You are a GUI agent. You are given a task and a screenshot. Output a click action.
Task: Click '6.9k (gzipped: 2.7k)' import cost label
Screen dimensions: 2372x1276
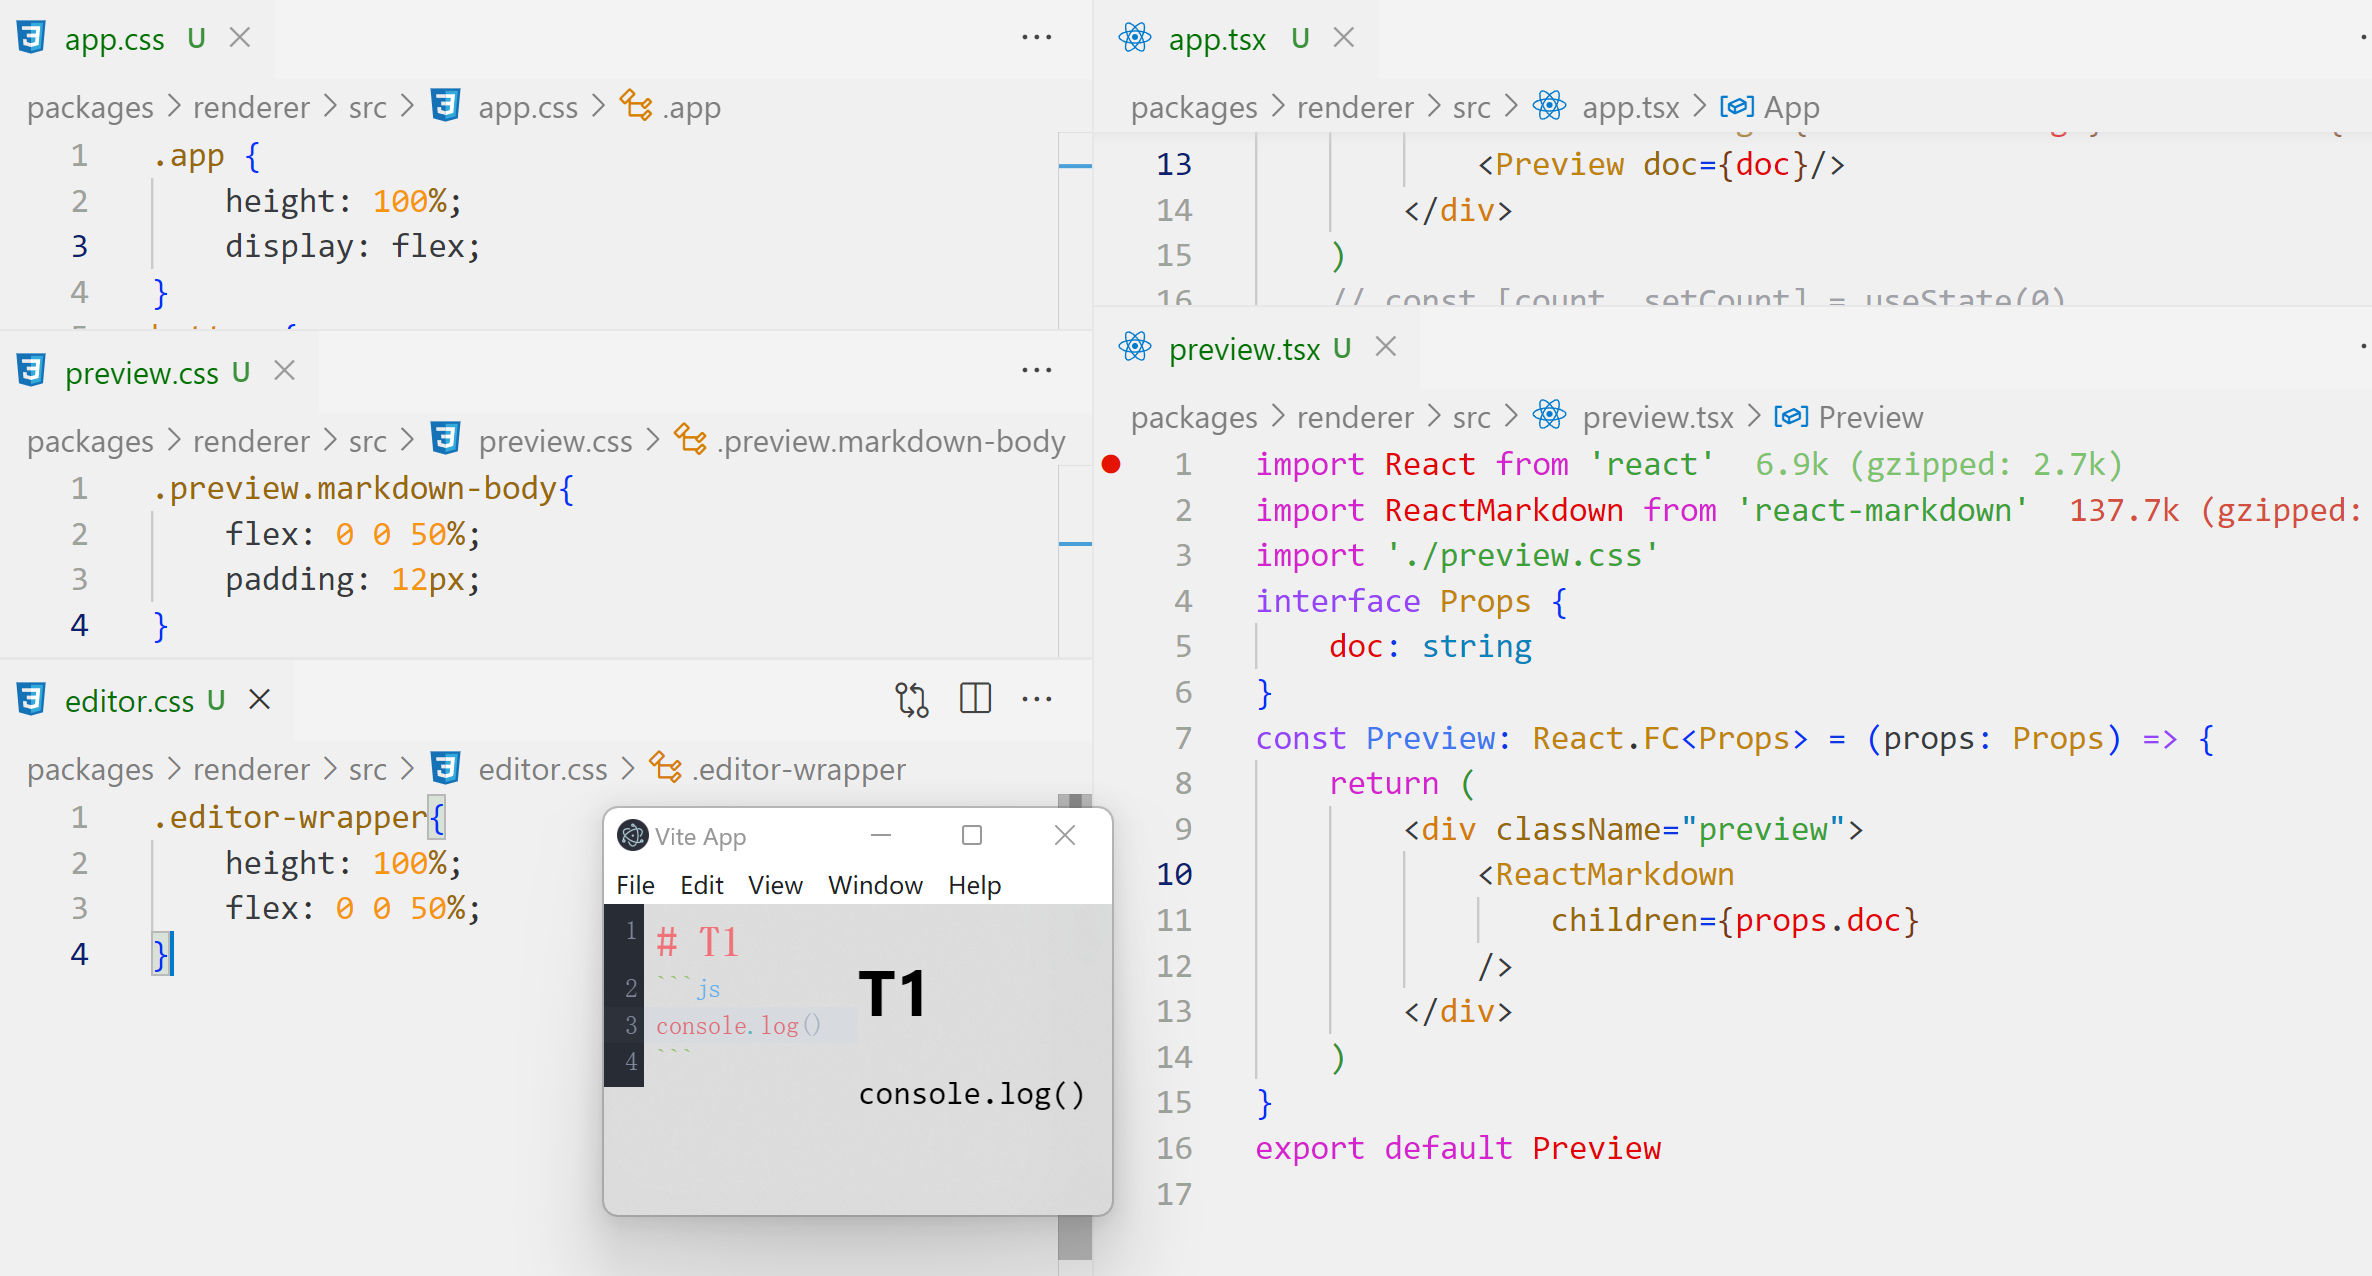[x=1939, y=464]
